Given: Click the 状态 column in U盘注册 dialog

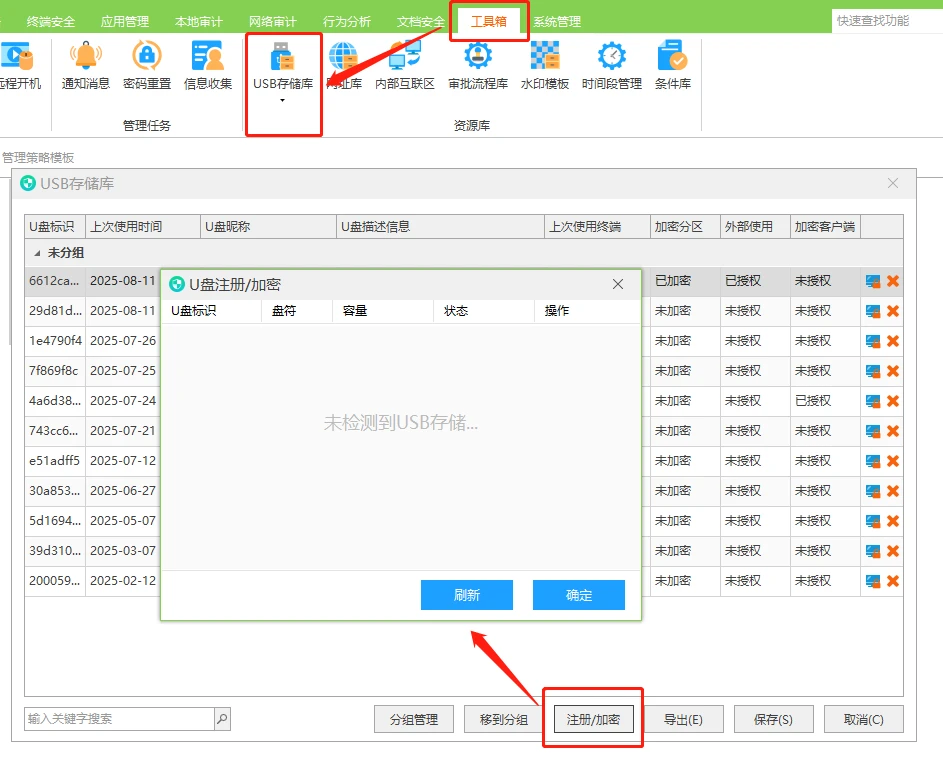Looking at the screenshot, I should (484, 311).
